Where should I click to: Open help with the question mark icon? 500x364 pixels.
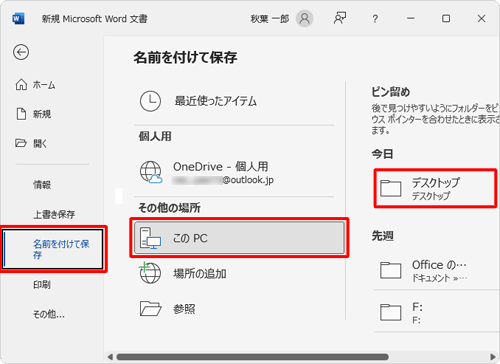[375, 19]
